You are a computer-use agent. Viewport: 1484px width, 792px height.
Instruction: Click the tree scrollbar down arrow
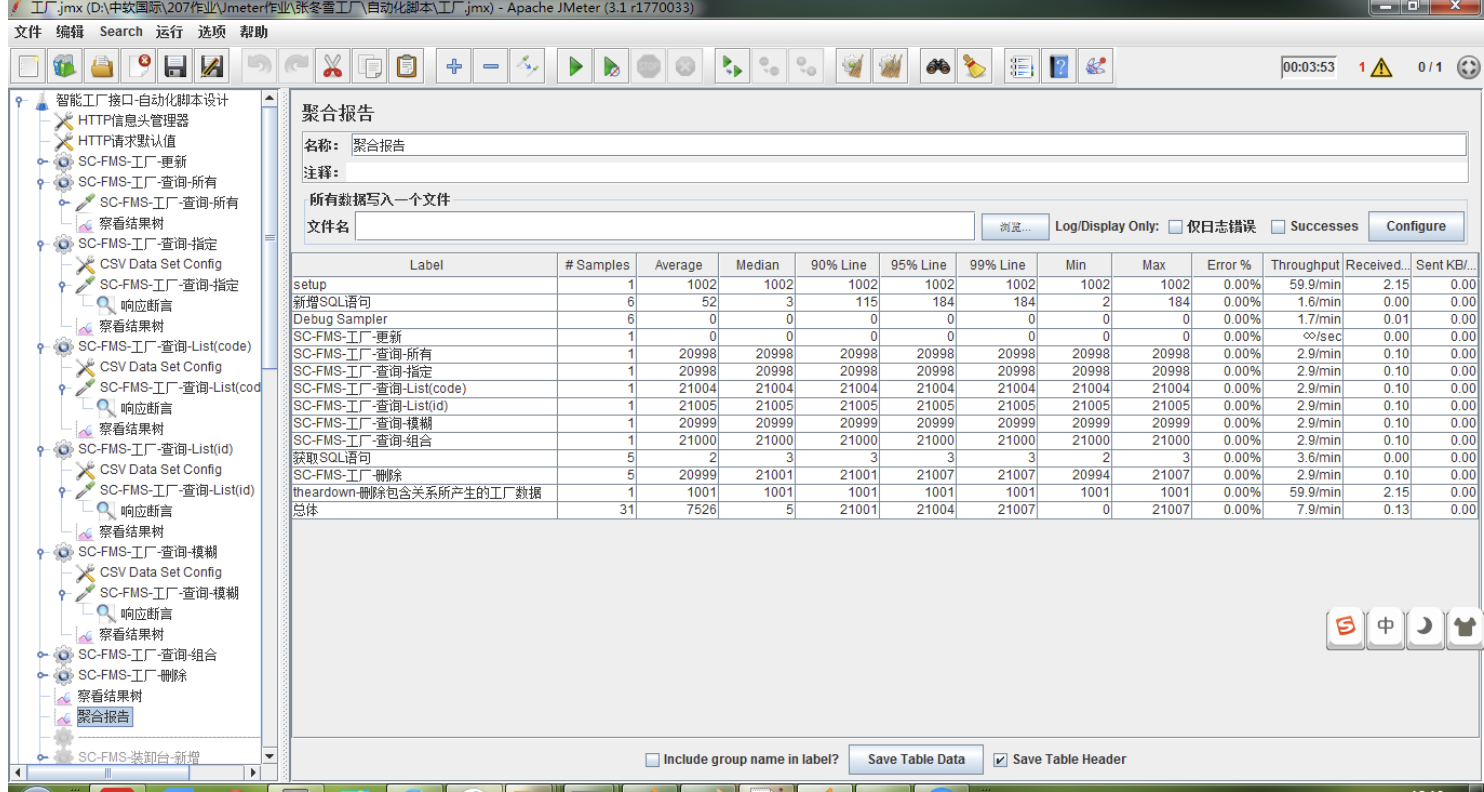point(269,756)
